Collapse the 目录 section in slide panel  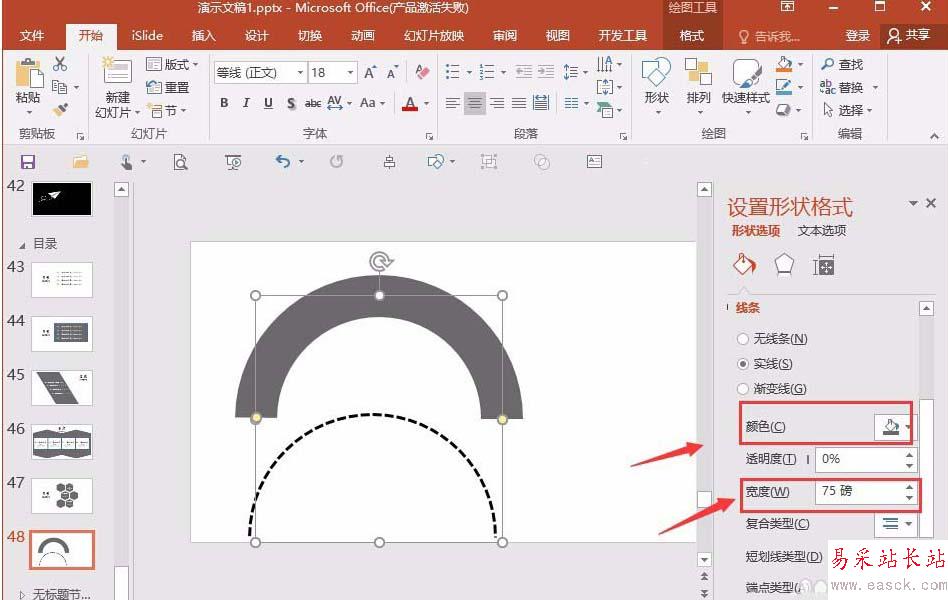(x=22, y=246)
